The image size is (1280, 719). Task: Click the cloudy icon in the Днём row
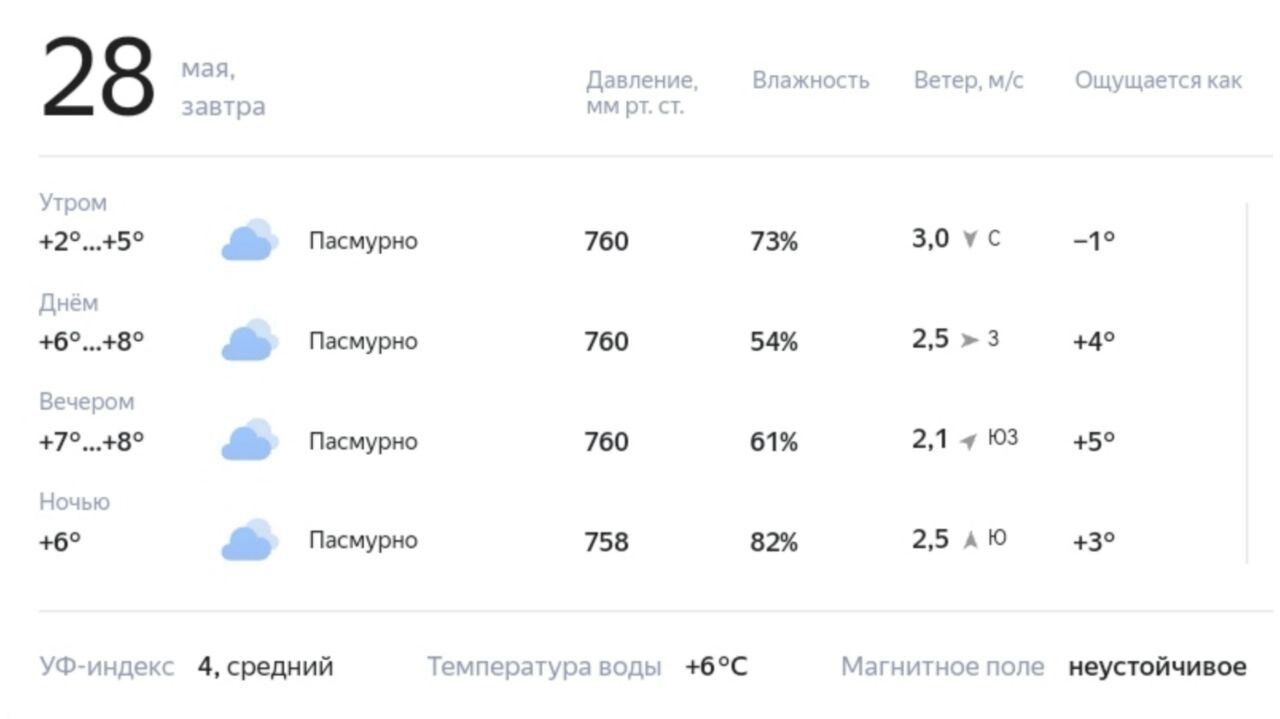pos(249,340)
